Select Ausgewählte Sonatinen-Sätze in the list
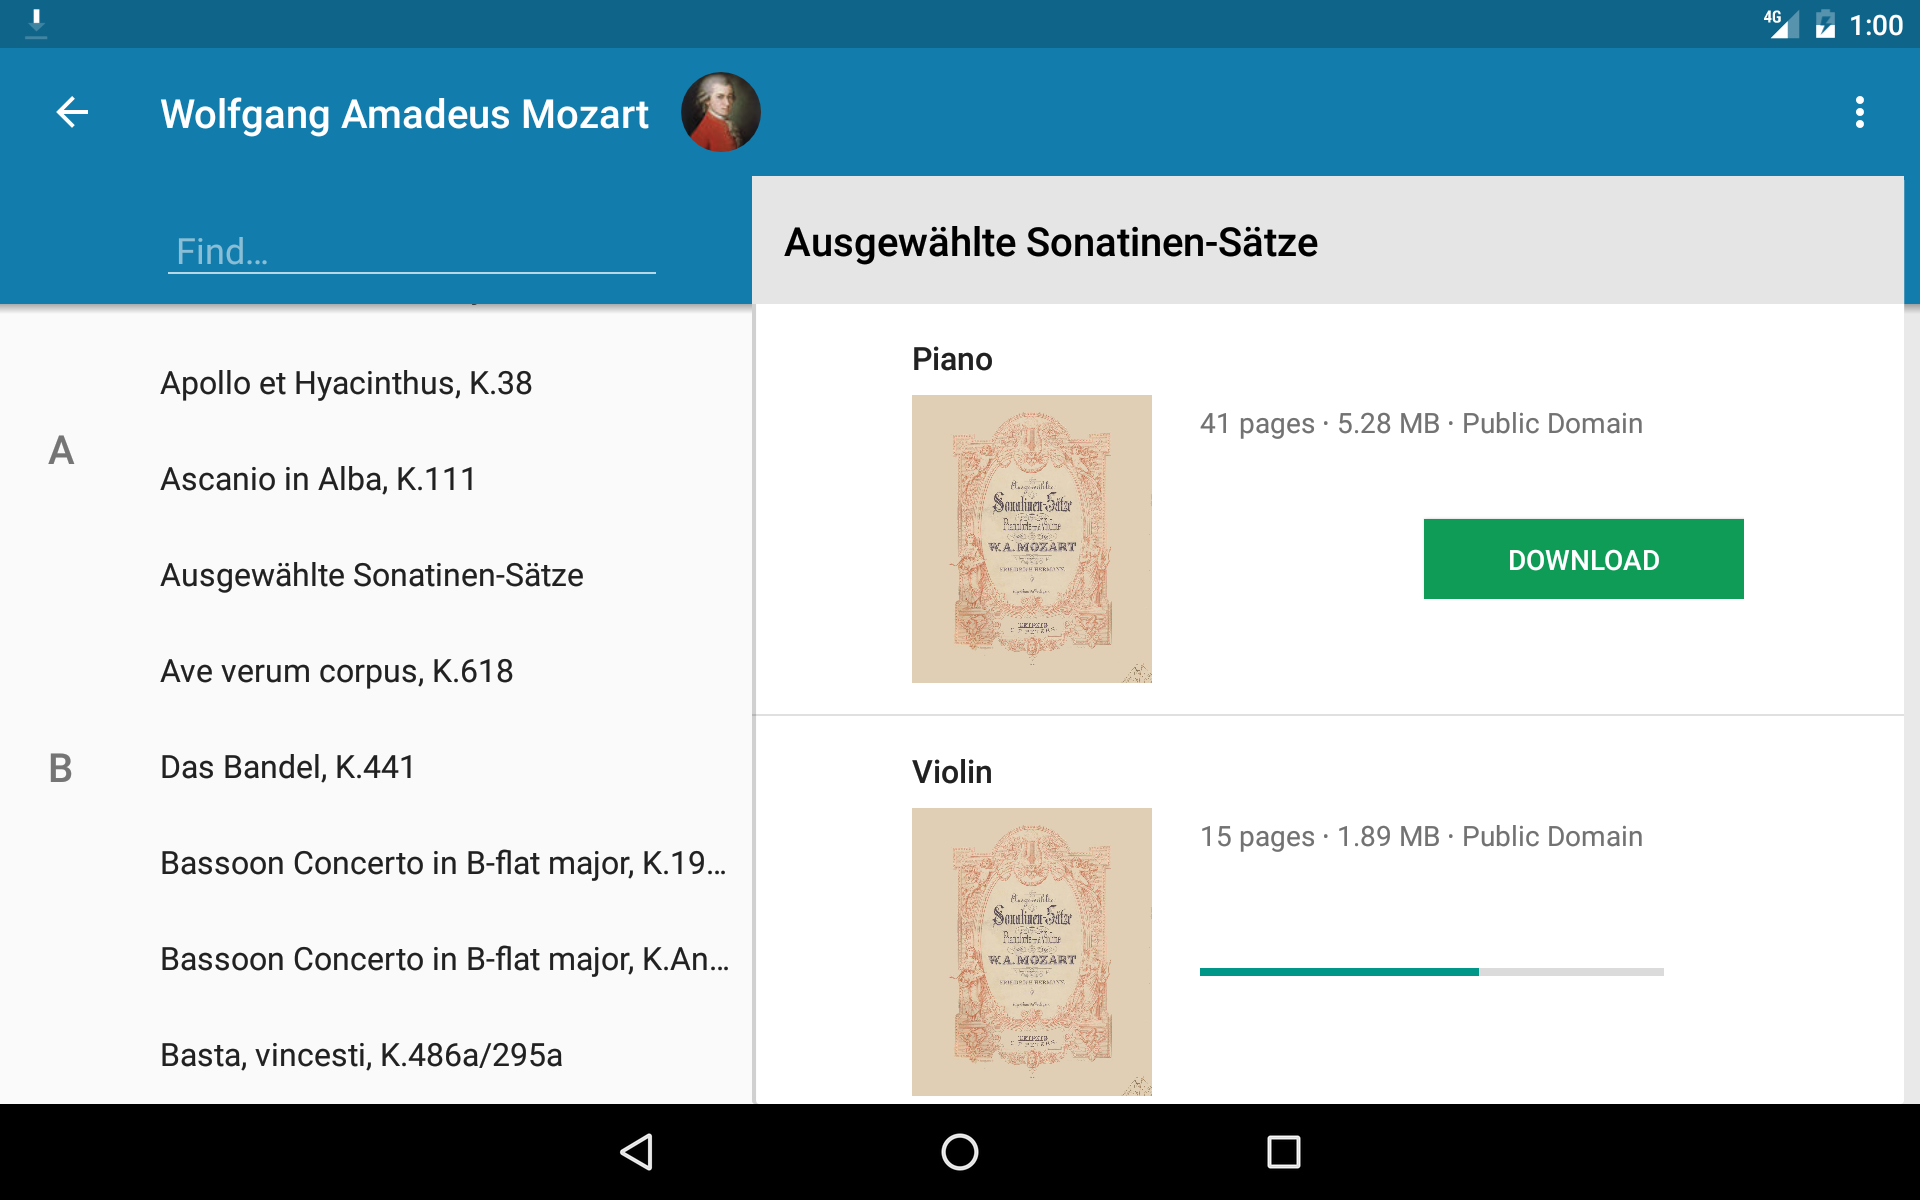The width and height of the screenshot is (1920, 1200). pyautogui.click(x=372, y=575)
